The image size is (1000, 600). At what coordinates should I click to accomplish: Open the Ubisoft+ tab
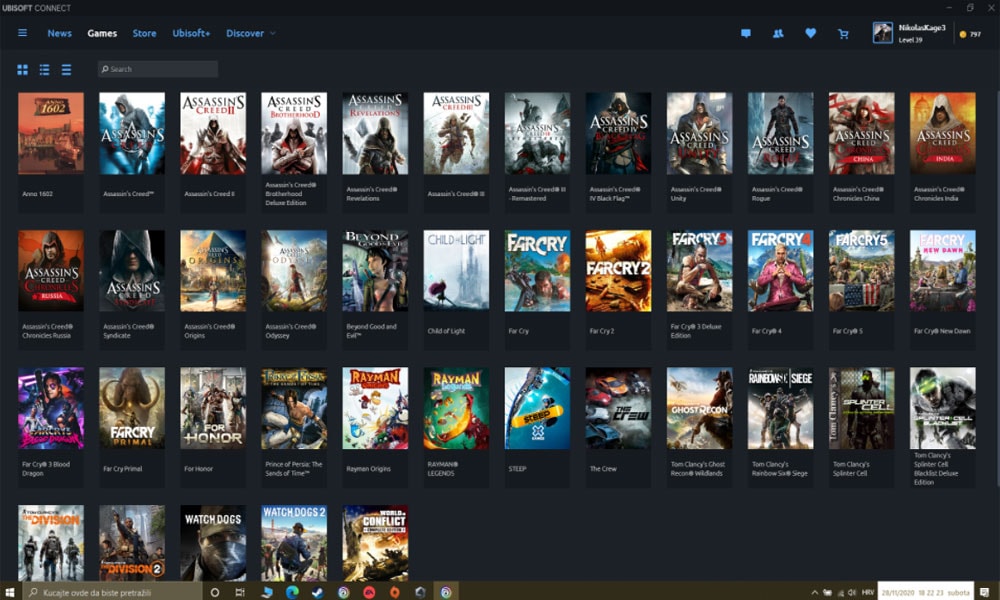(191, 33)
